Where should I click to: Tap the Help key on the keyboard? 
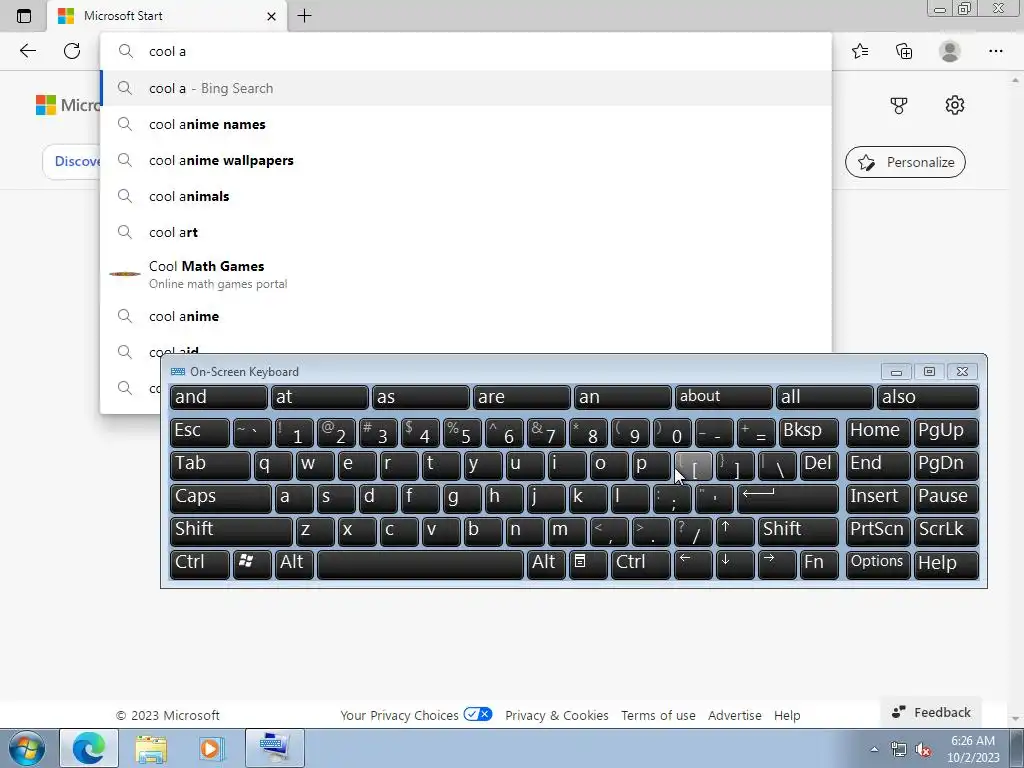click(x=946, y=563)
